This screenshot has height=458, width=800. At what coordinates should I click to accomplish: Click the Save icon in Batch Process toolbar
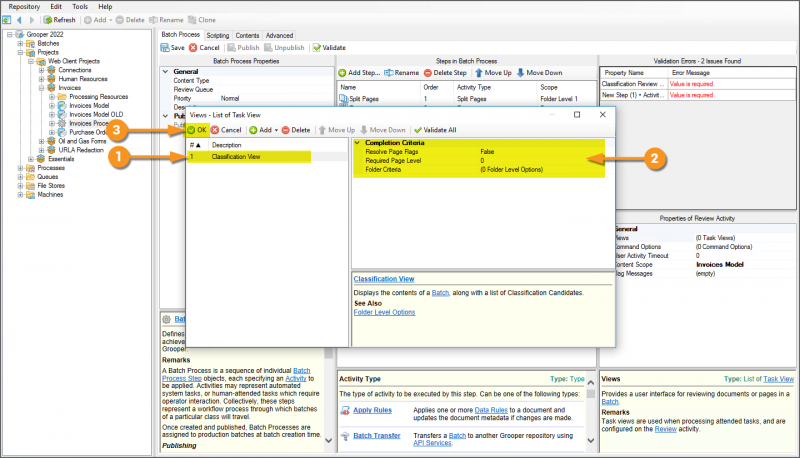(x=166, y=47)
